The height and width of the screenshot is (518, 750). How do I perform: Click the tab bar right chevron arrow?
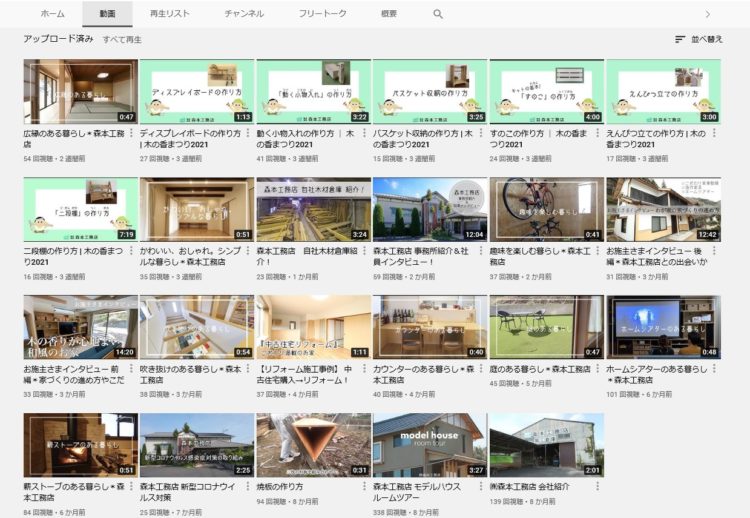point(707,14)
